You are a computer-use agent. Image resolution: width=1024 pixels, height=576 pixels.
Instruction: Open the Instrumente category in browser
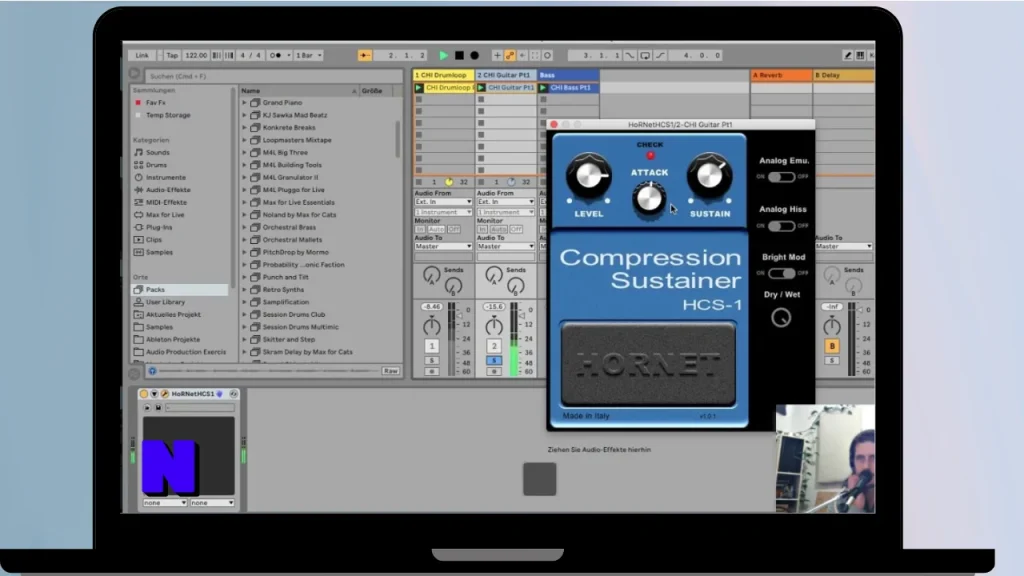click(165, 177)
